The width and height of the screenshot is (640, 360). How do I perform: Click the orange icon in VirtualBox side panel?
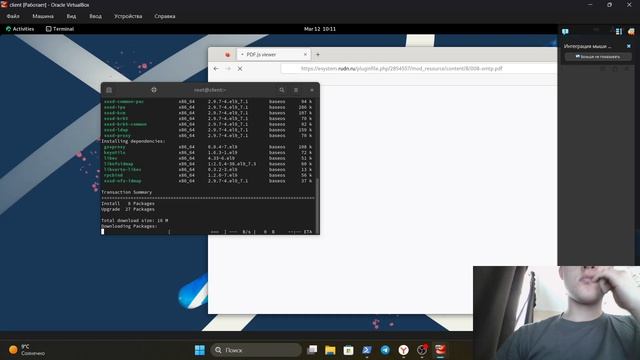point(631,31)
